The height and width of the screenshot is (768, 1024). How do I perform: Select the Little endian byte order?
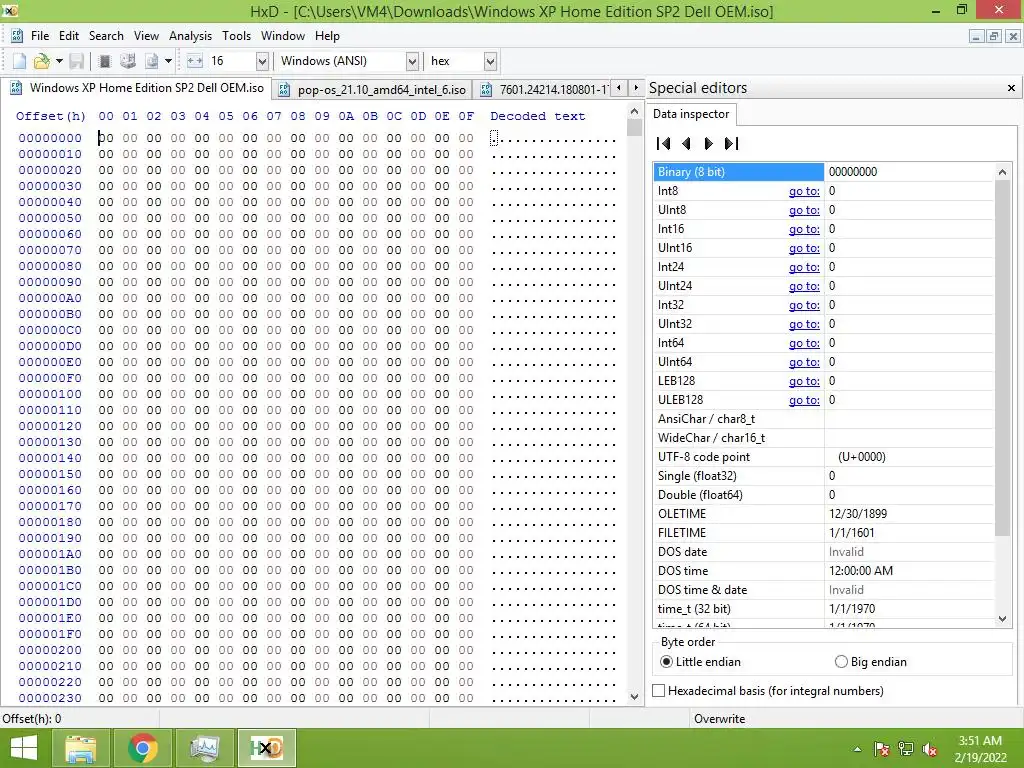pos(700,662)
